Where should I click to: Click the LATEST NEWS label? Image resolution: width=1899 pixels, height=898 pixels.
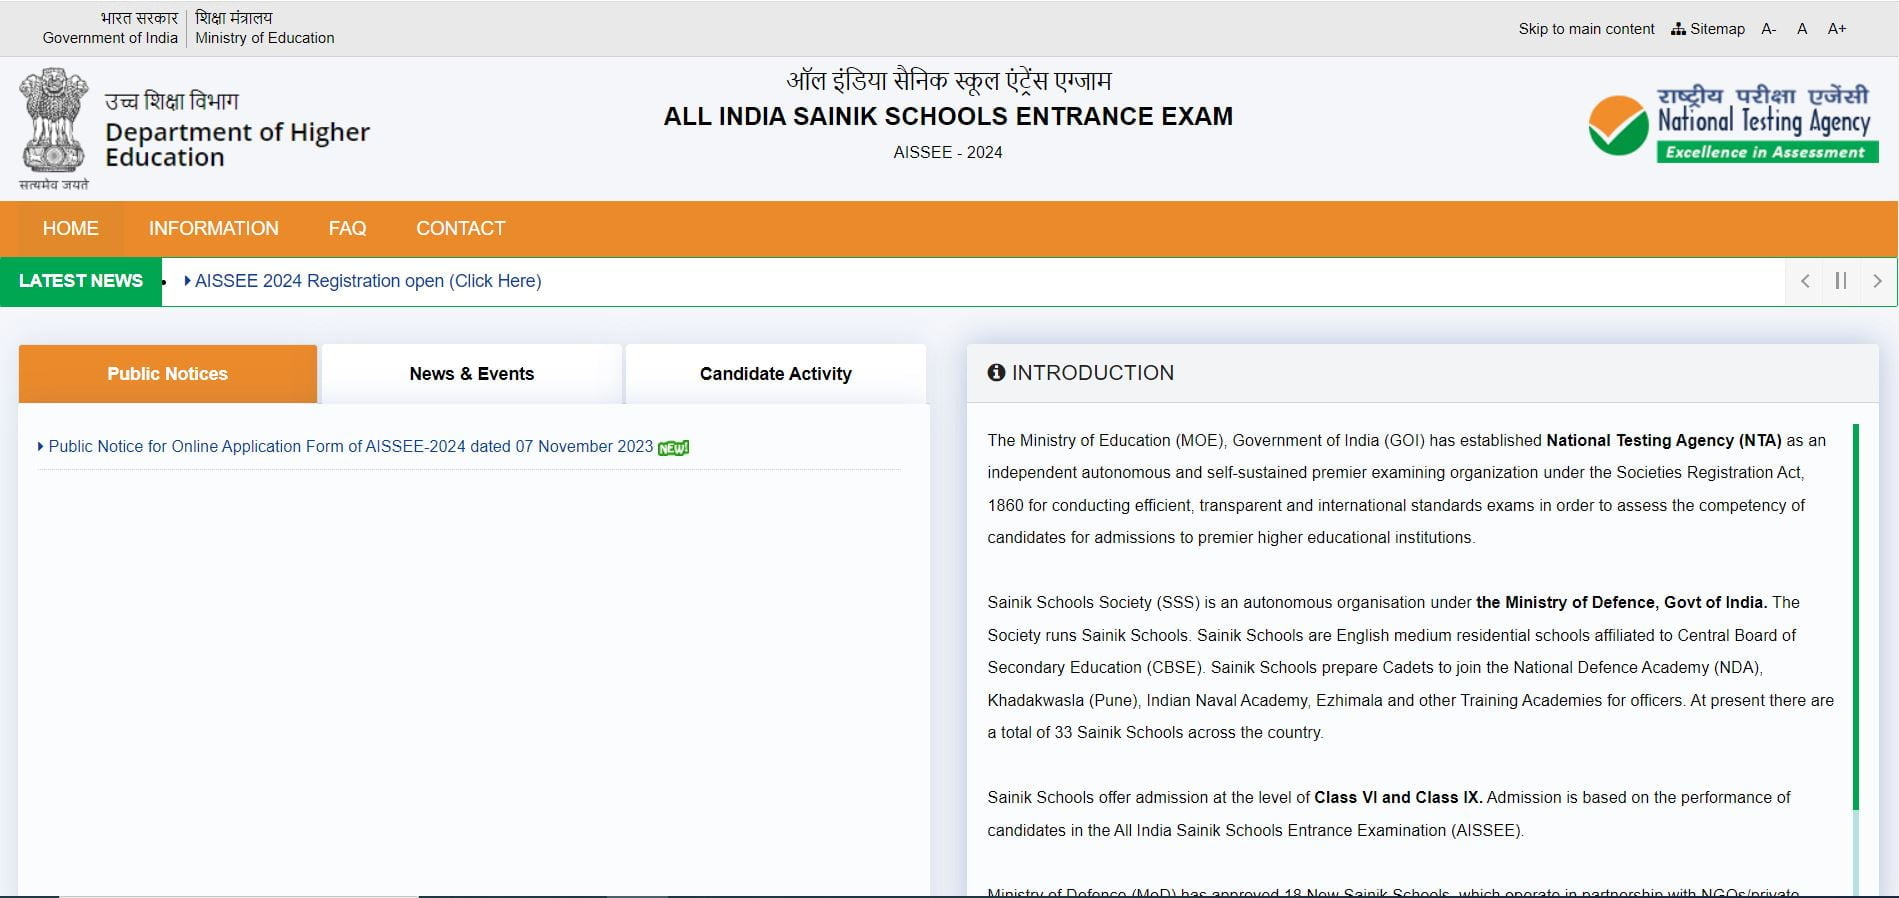point(81,281)
